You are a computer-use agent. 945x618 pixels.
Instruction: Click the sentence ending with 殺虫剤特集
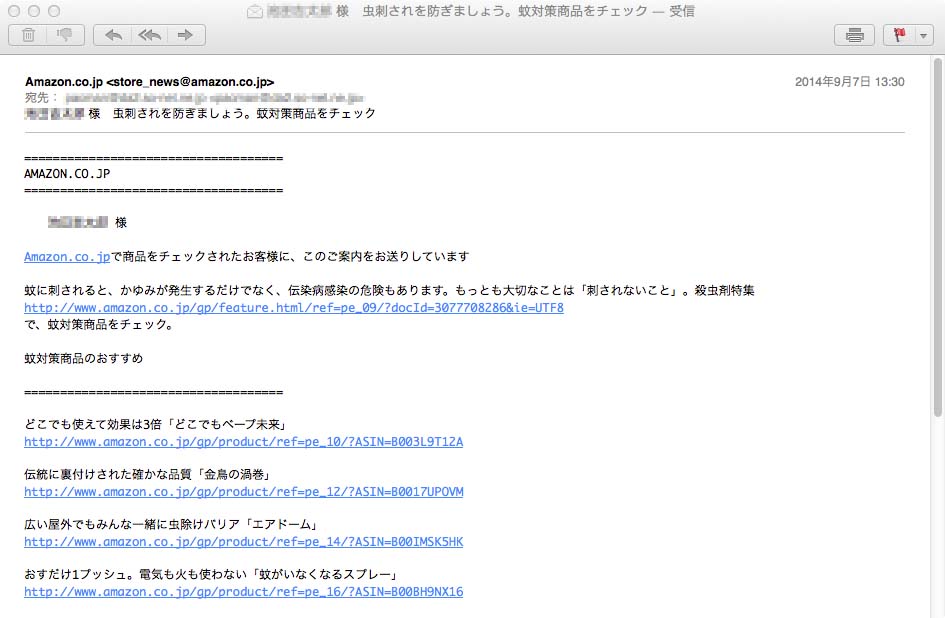(389, 291)
